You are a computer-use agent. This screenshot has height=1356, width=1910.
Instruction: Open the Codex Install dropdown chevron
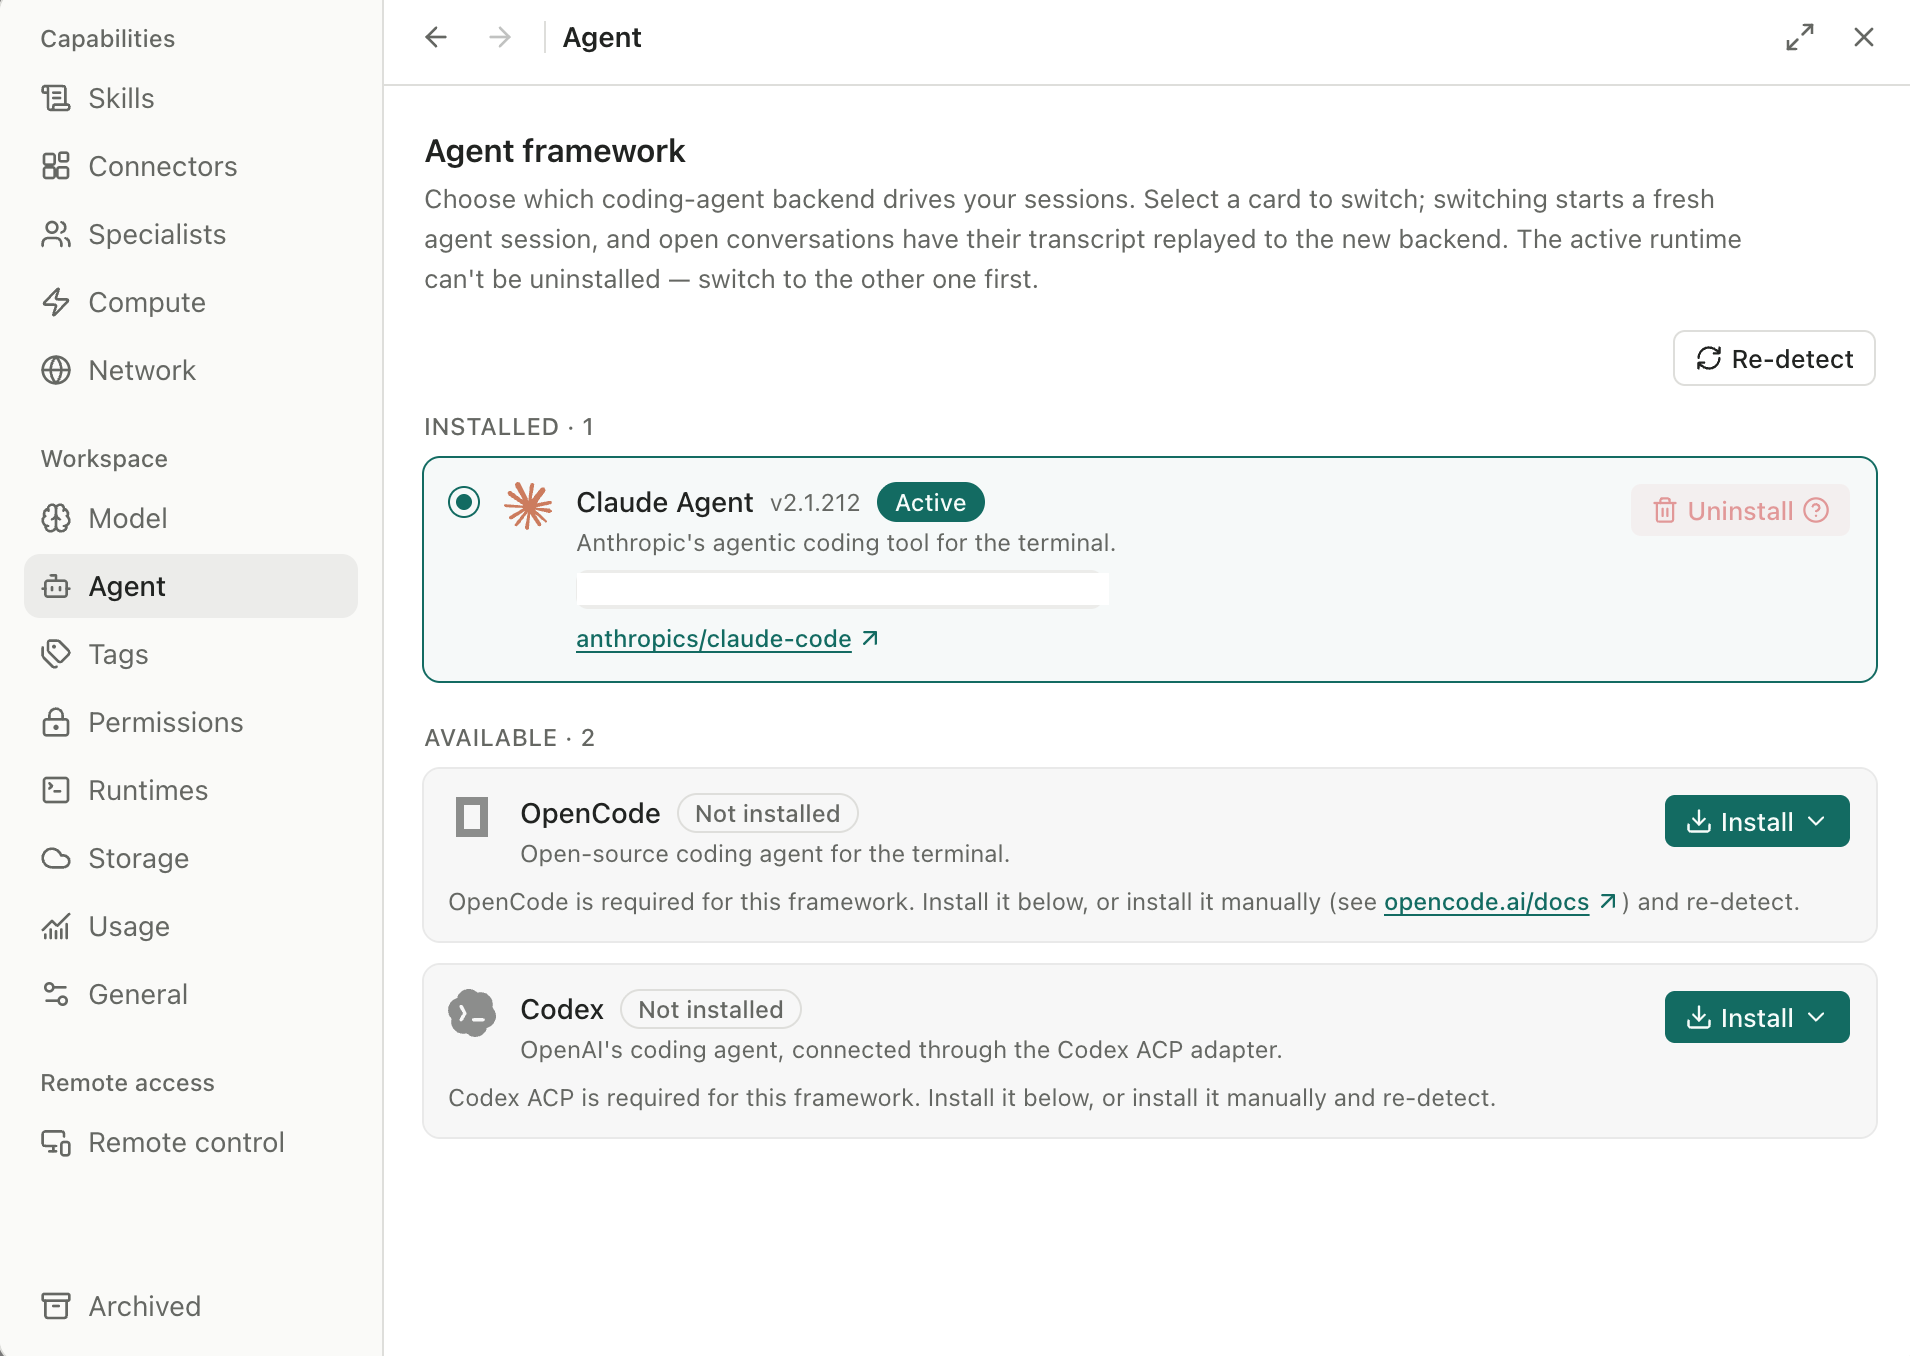tap(1818, 1017)
